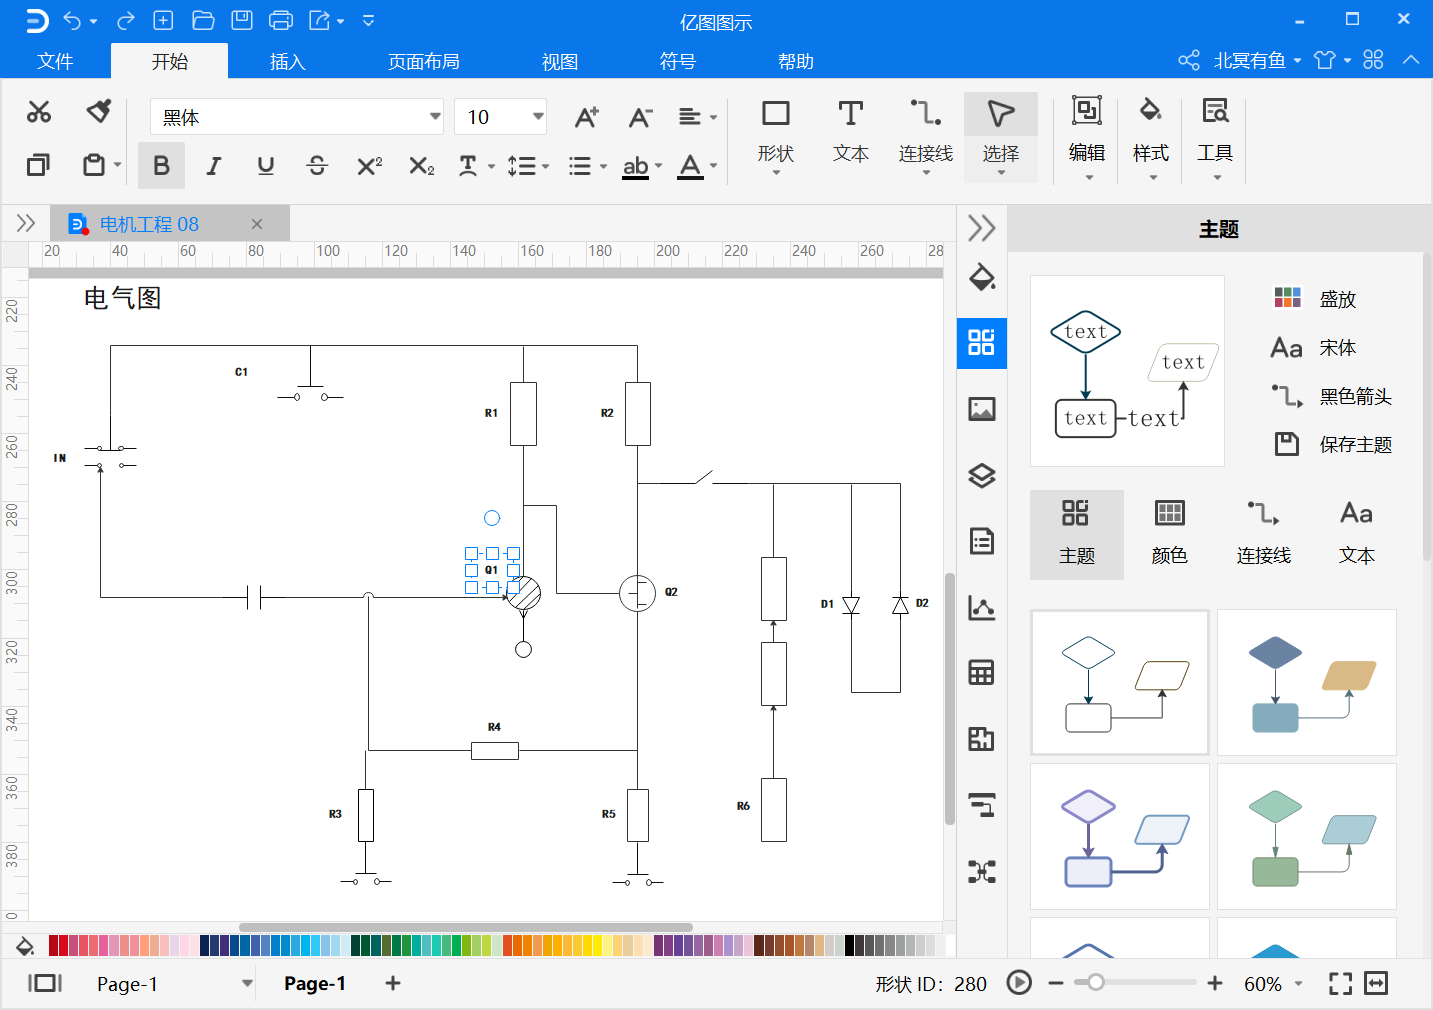Toggle fit-to-width view icon

click(x=1376, y=984)
